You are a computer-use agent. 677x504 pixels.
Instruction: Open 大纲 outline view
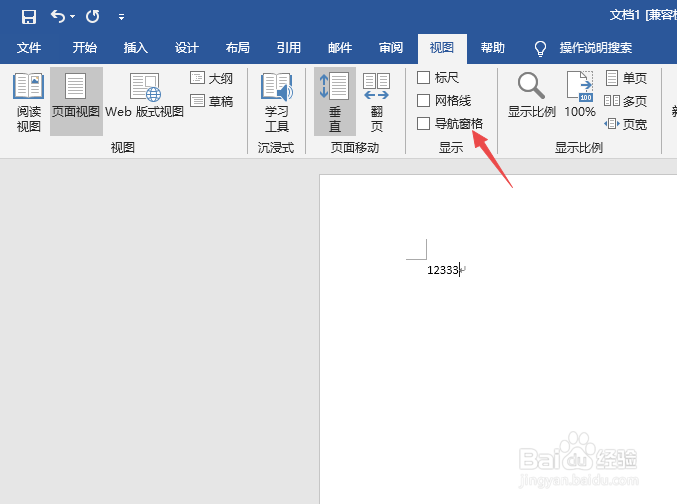point(212,78)
